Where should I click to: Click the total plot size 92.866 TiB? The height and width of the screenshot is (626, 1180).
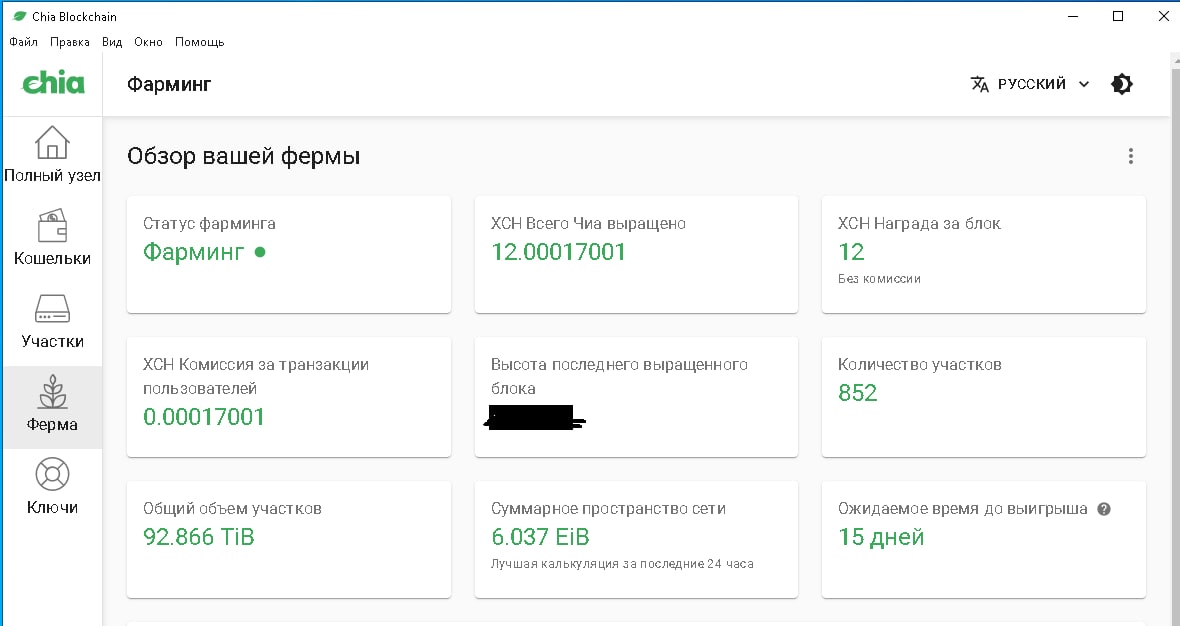click(x=199, y=536)
